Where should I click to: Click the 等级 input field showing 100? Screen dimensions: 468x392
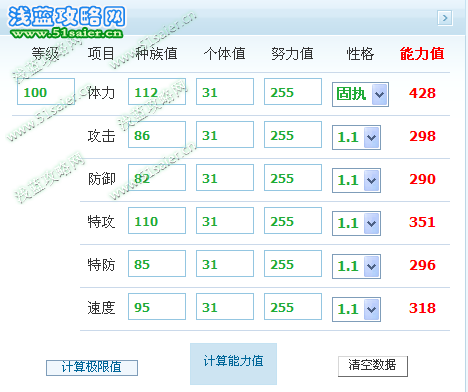click(x=46, y=92)
